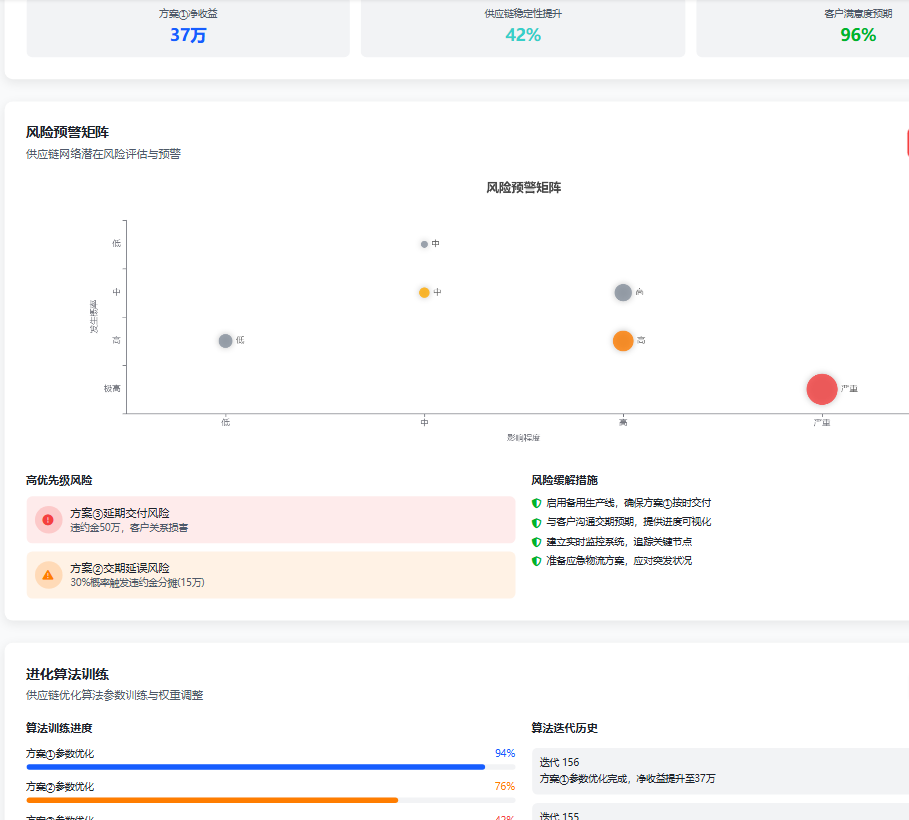Viewport: 909px width, 820px height.
Task: Select the orange 高 bubble in the chart
Action: click(623, 340)
